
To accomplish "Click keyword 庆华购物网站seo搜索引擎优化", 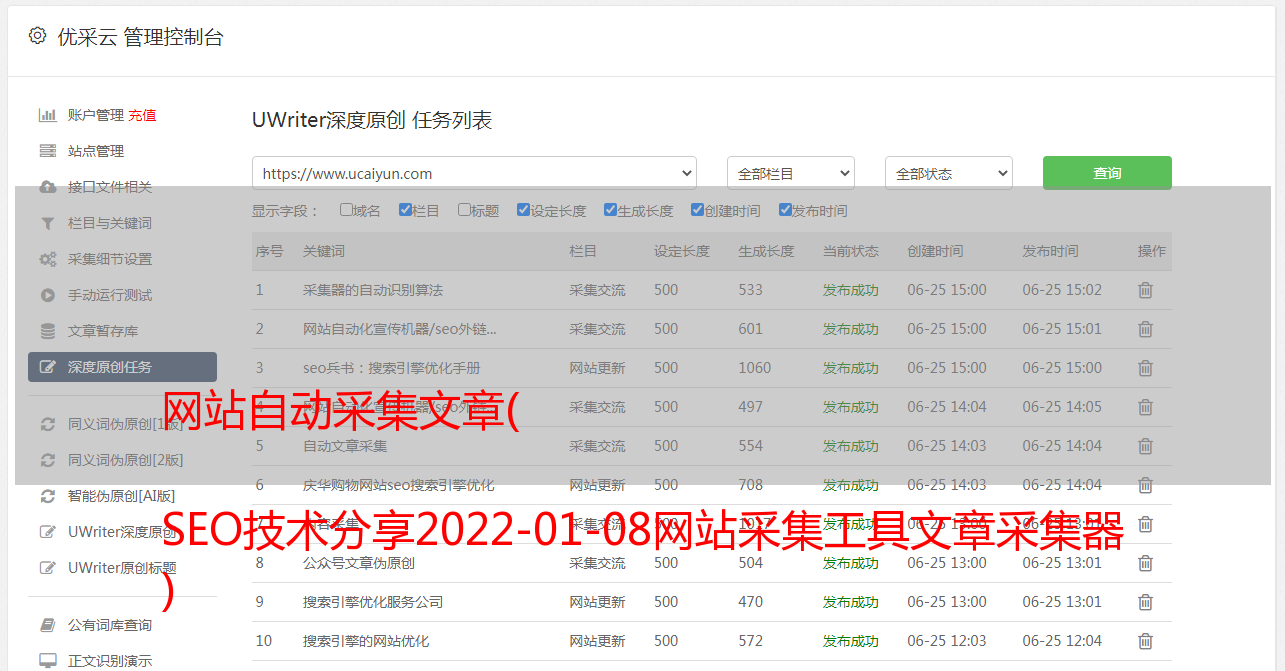I will [399, 485].
